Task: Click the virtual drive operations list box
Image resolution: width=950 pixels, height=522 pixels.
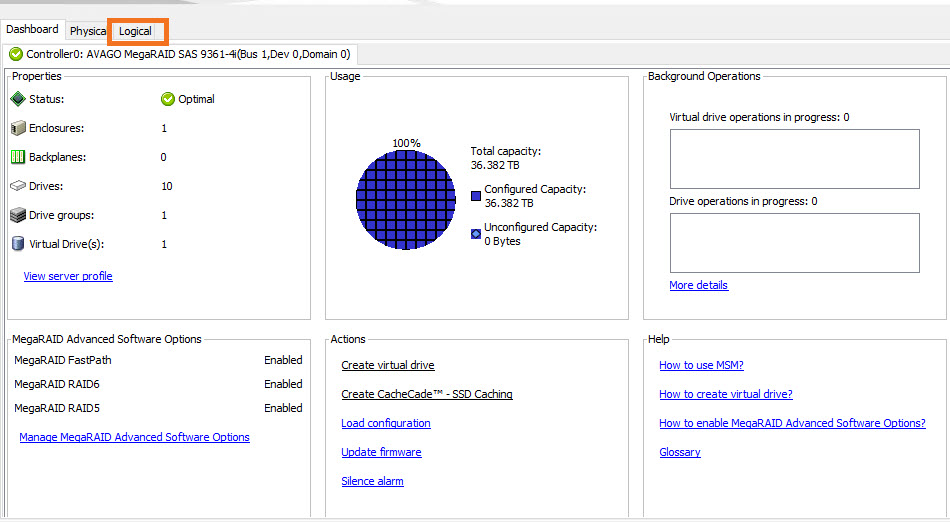Action: point(794,159)
